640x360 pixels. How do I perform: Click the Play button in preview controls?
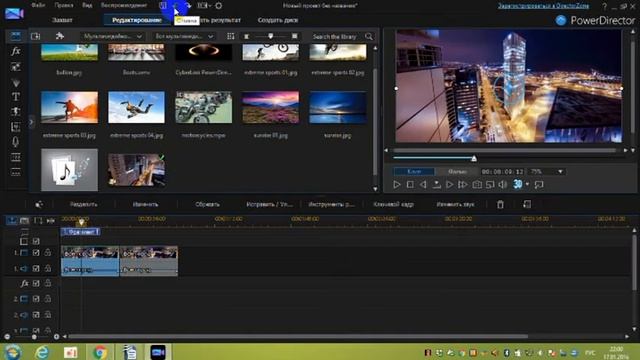click(x=397, y=184)
